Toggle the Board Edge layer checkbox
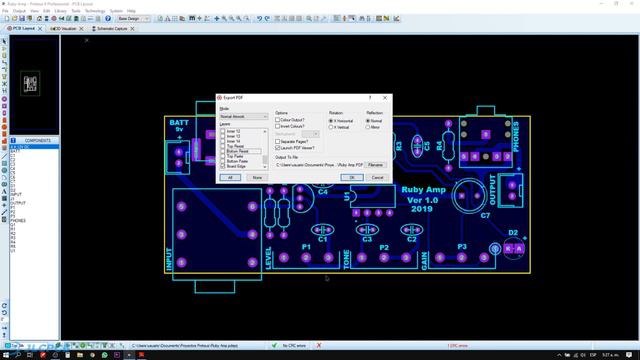The height and width of the screenshot is (360, 640). [223, 167]
